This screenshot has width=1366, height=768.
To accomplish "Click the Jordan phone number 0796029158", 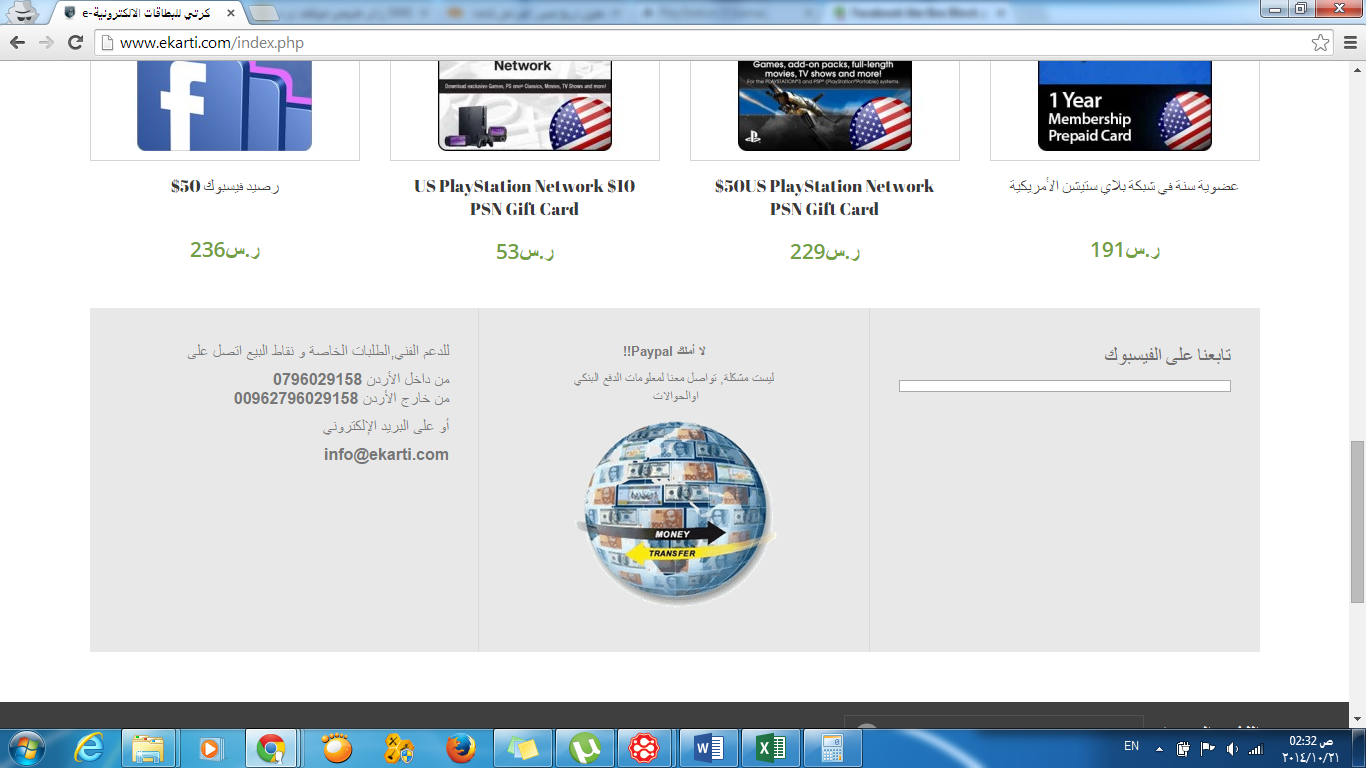I will click(317, 380).
